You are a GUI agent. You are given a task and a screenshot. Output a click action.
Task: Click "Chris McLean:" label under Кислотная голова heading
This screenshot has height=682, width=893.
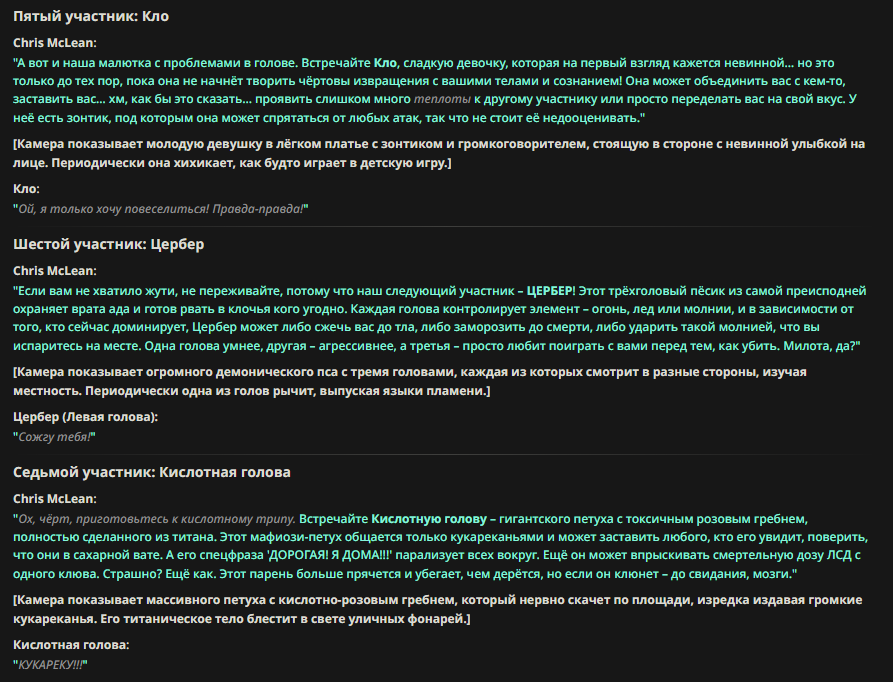pyautogui.click(x=55, y=499)
